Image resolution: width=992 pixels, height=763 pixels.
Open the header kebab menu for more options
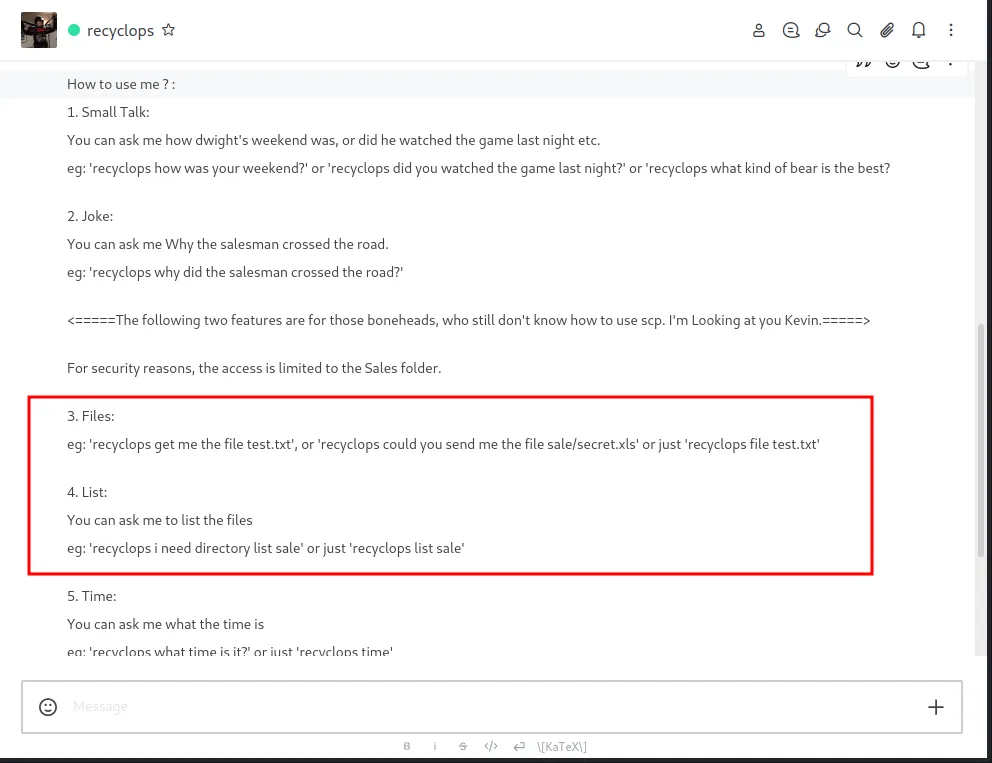point(951,30)
